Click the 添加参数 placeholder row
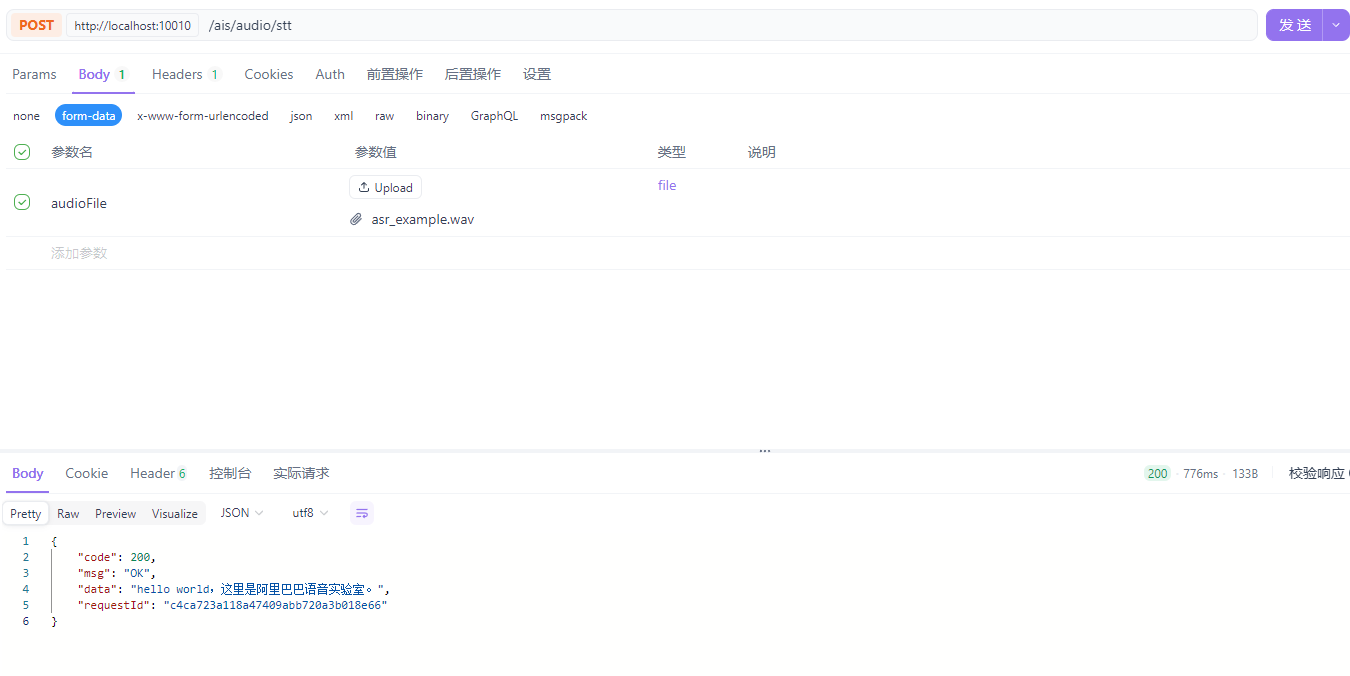1350x676 pixels. coord(79,253)
